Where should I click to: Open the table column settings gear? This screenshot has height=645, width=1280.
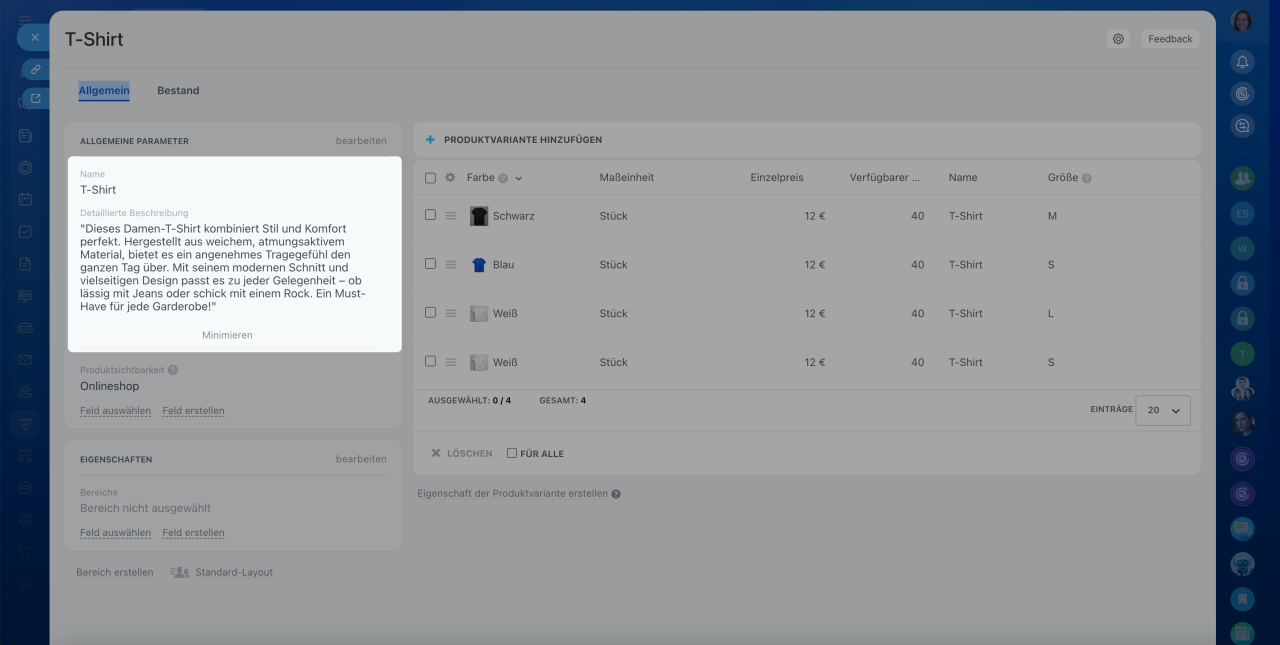450,178
